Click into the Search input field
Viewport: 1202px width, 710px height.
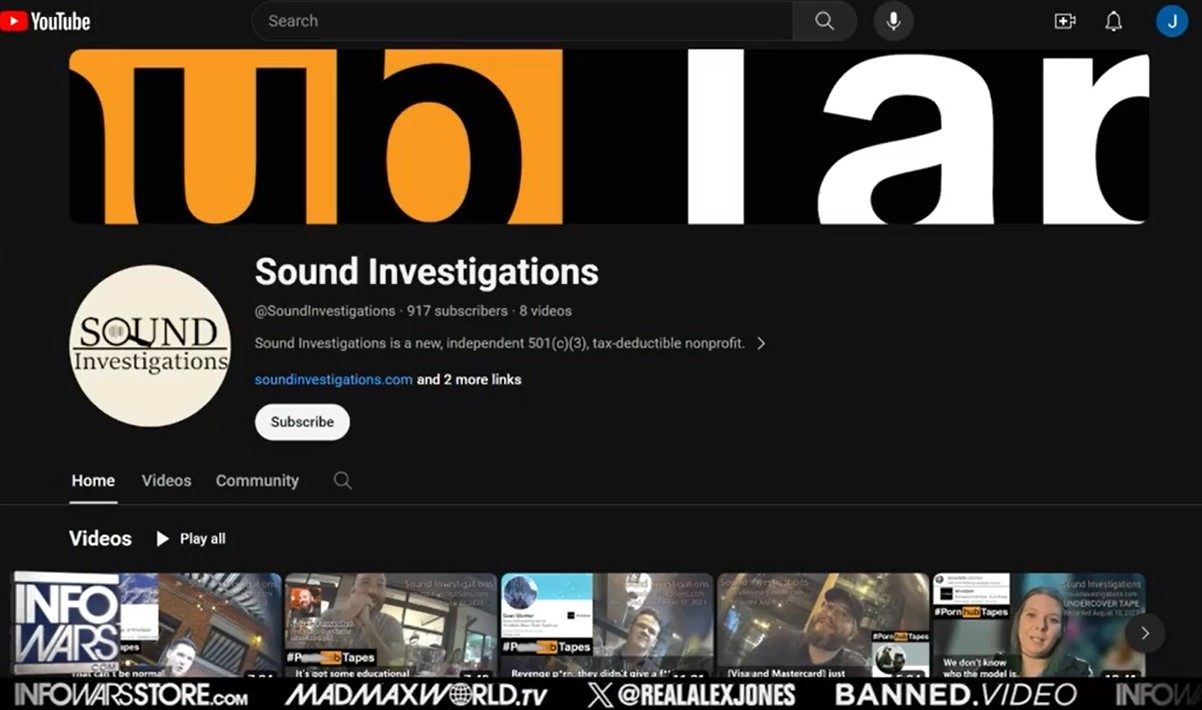[522, 21]
